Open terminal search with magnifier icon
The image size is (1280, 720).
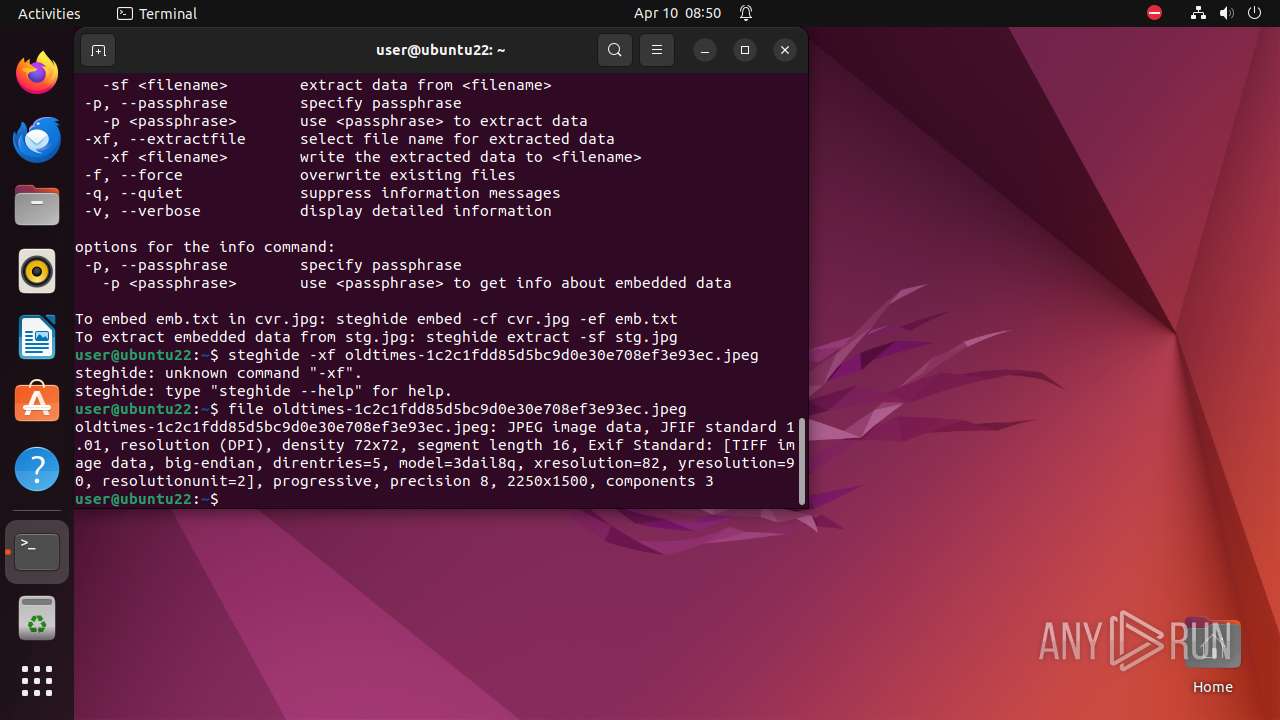[615, 50]
